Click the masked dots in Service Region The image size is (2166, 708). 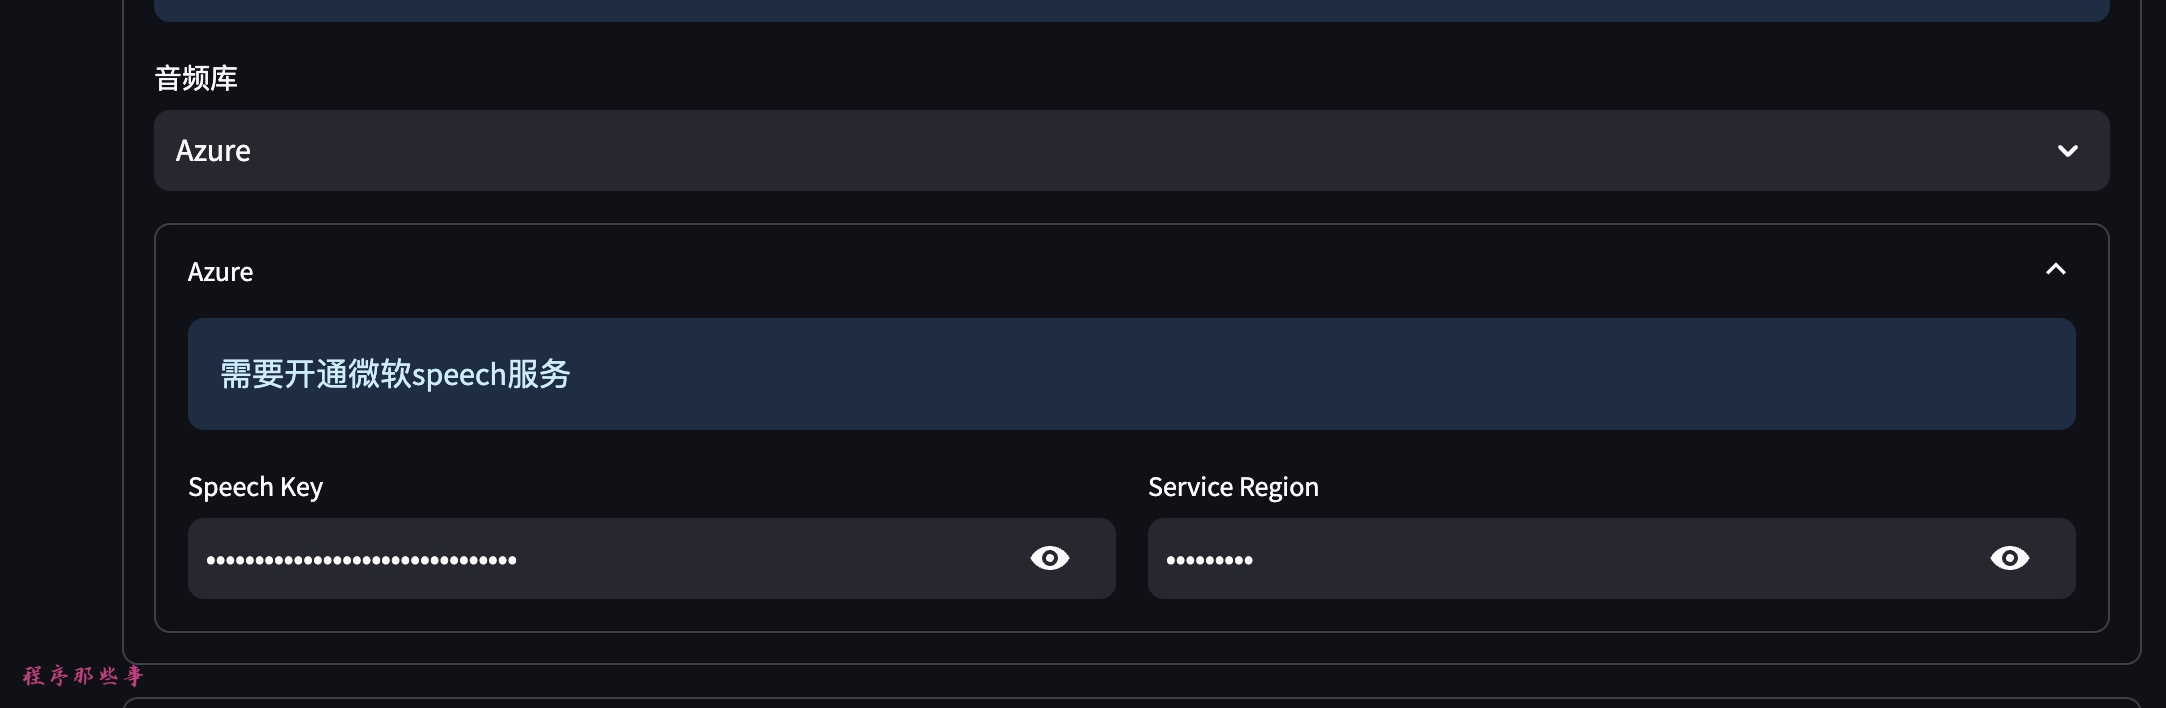coord(1209,560)
